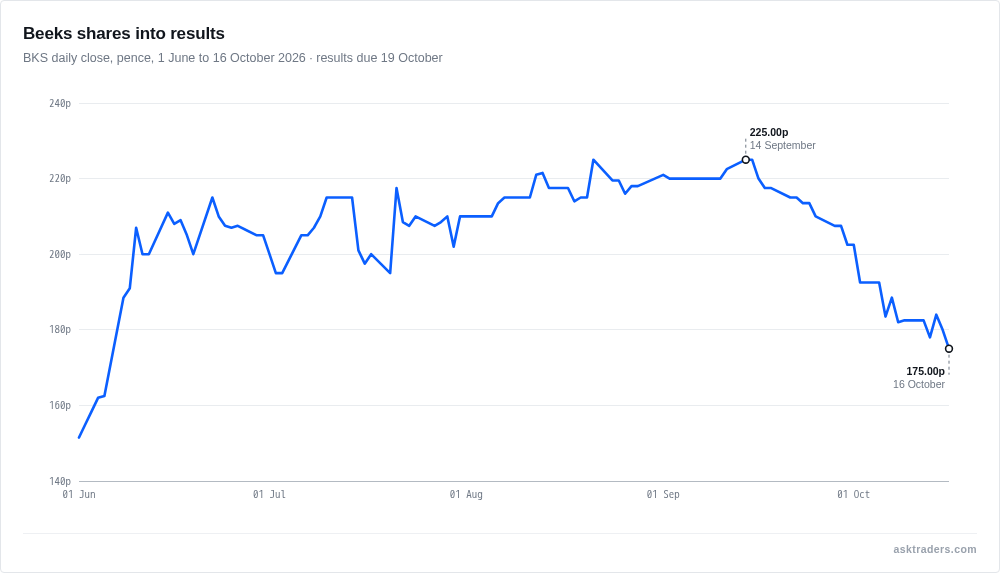
Task: Click the '14 September' annotation date
Action: pyautogui.click(x=783, y=145)
